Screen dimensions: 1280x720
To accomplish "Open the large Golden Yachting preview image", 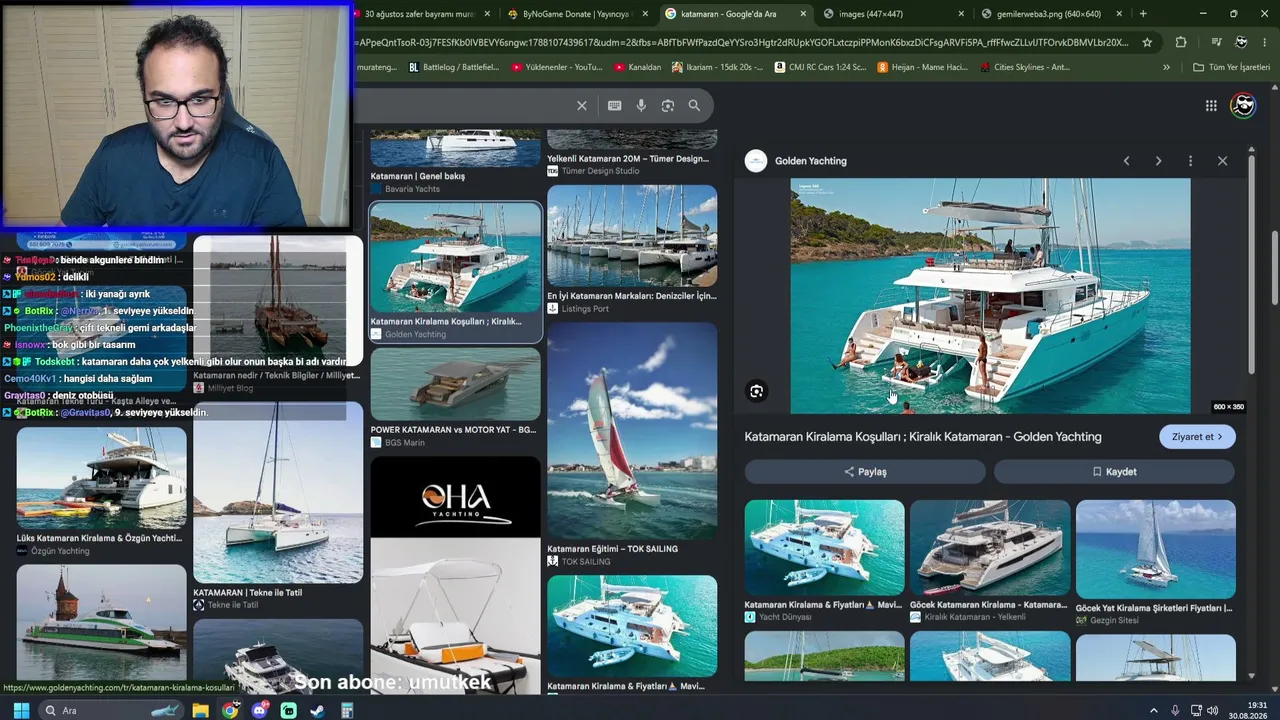I will coord(991,296).
